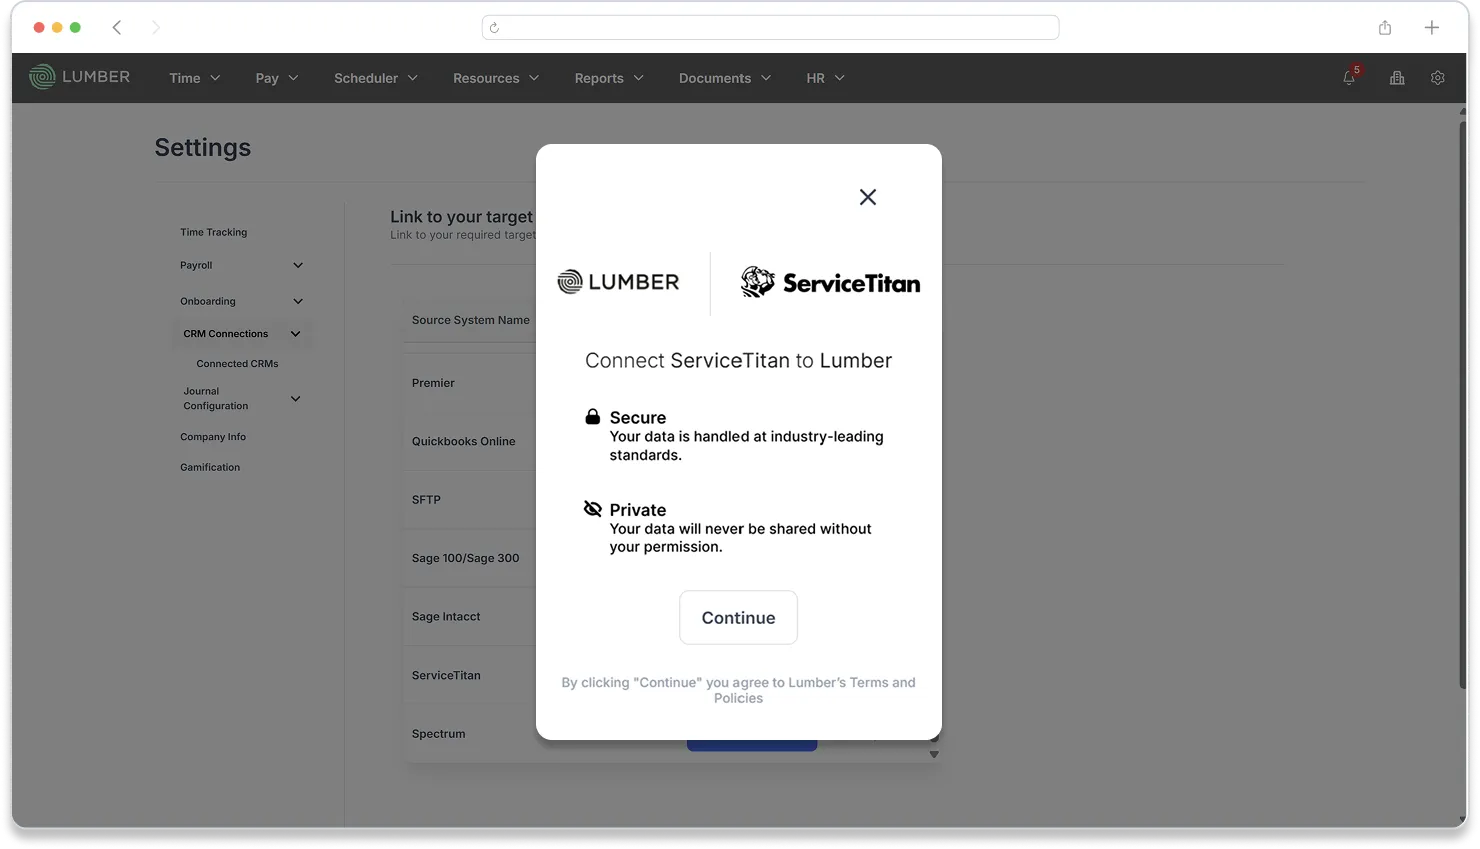This screenshot has width=1480, height=849.
Task: Click the Secure lock icon
Action: 593,417
